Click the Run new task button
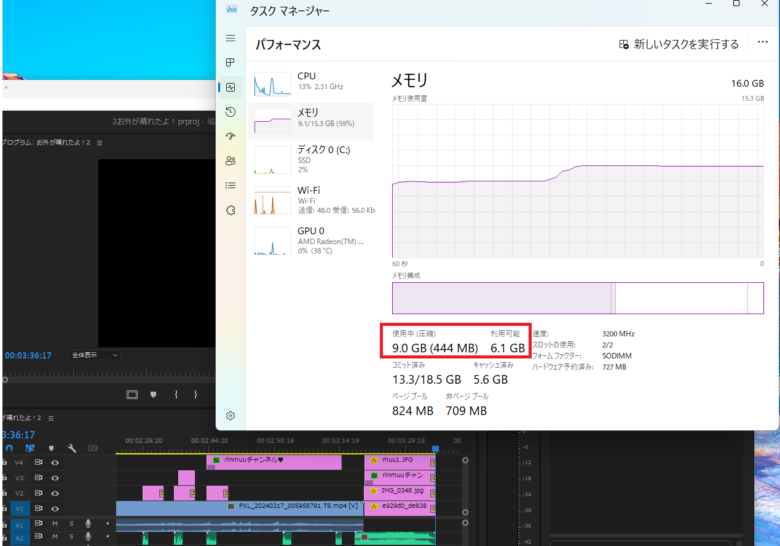 pyautogui.click(x=679, y=44)
